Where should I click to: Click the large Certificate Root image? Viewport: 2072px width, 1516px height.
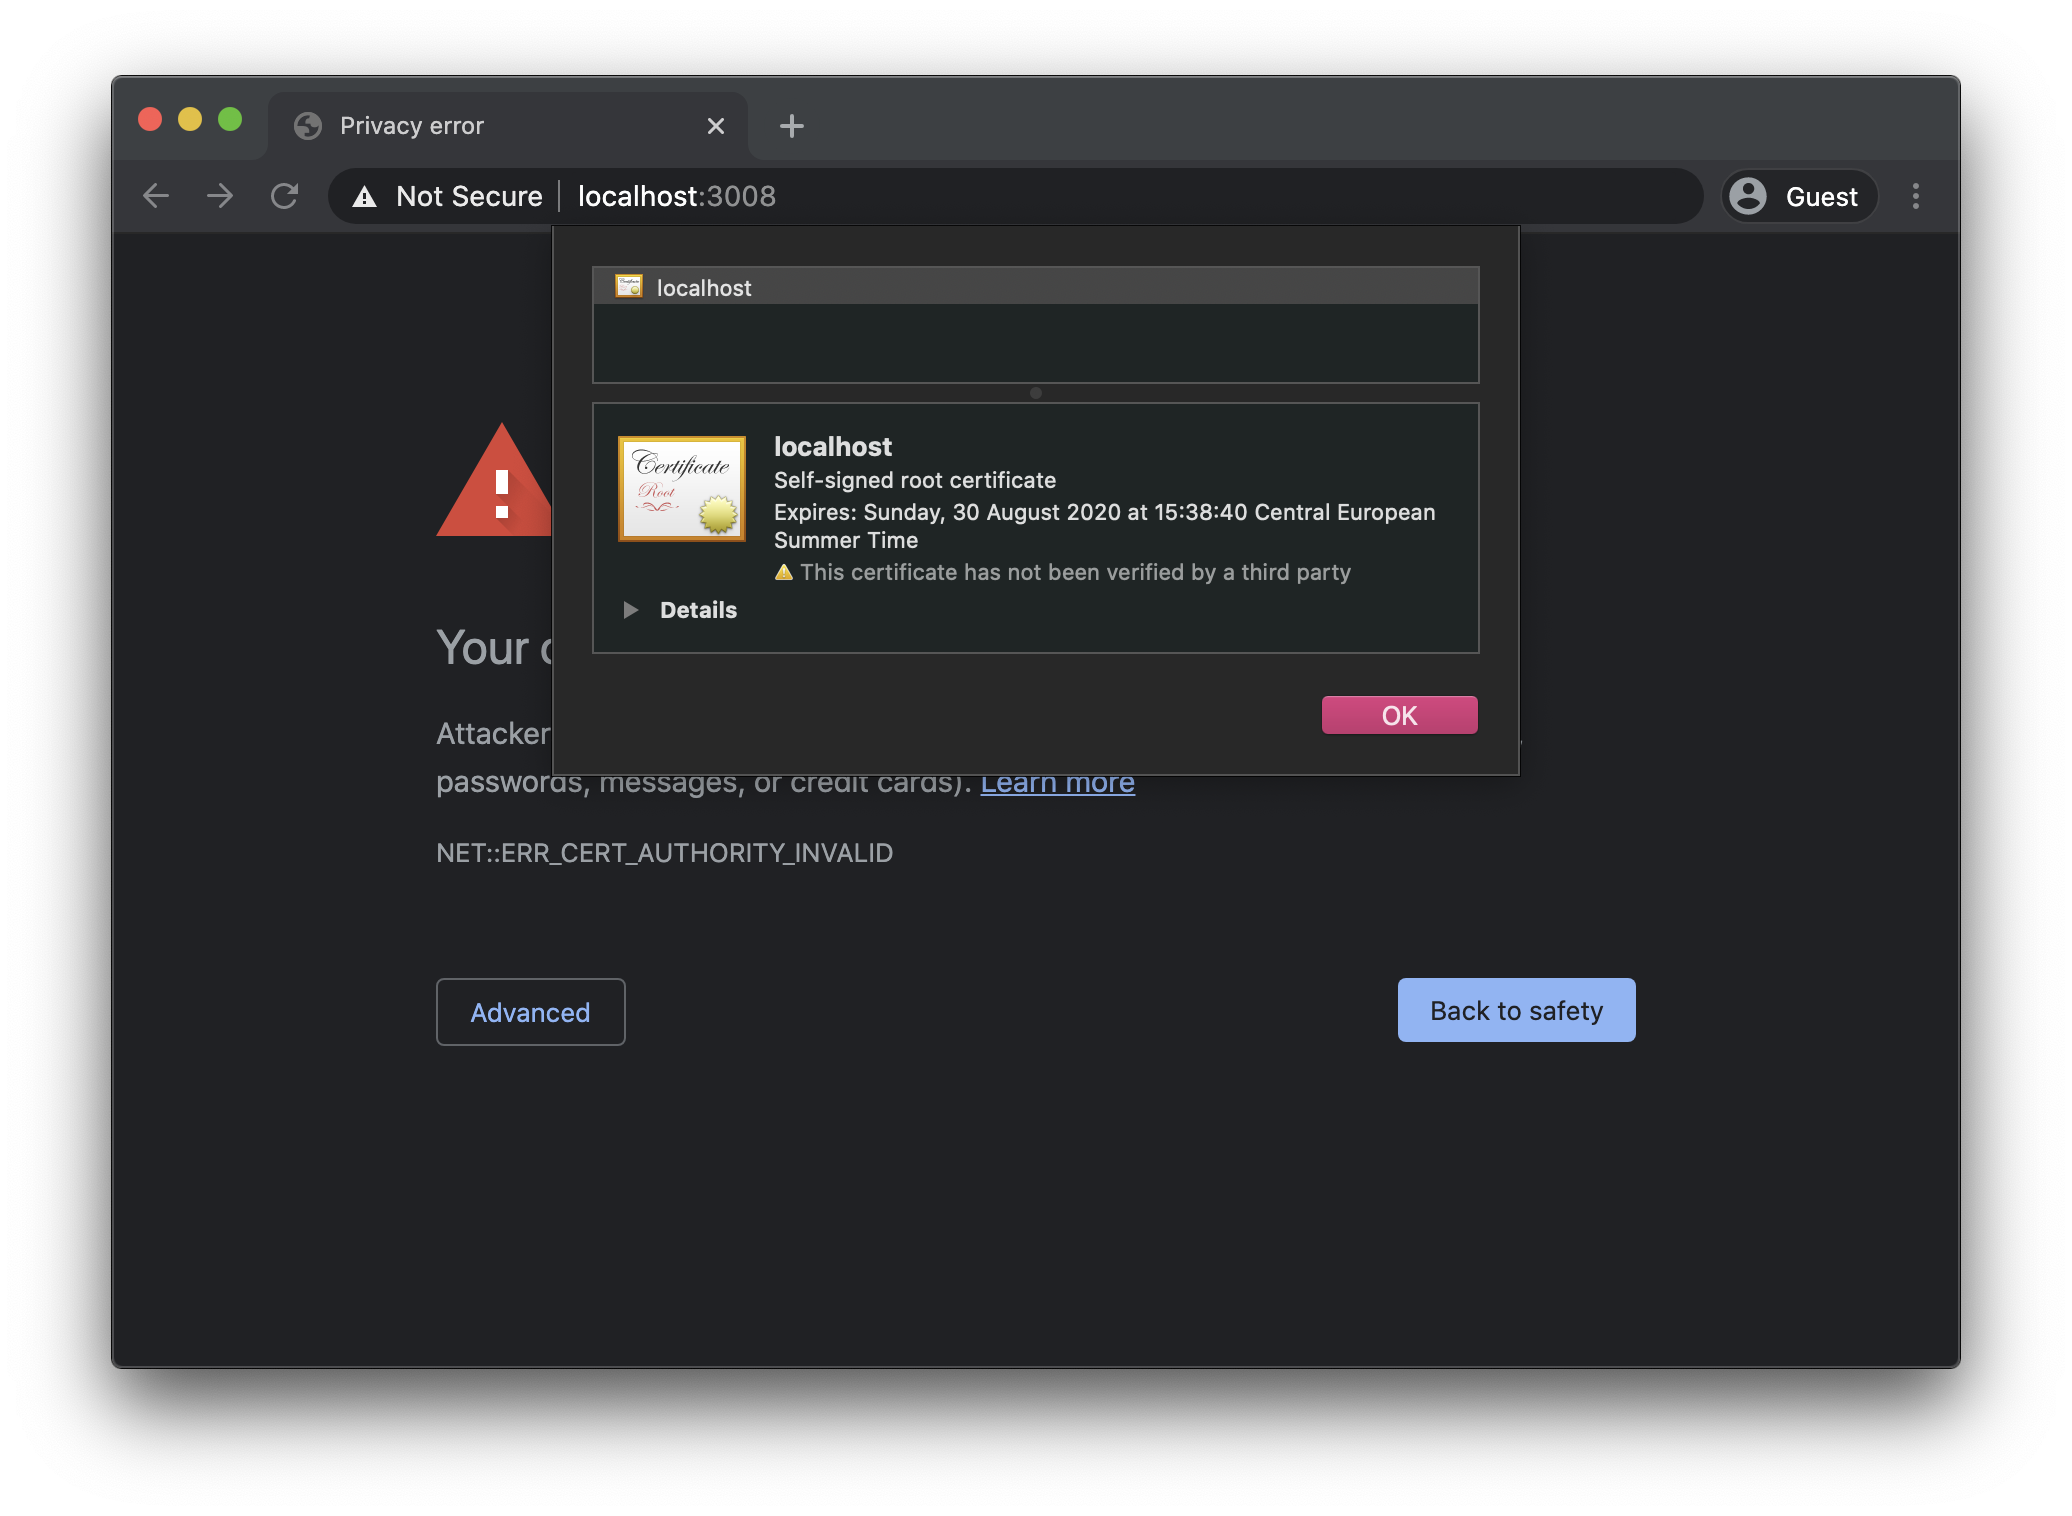pos(682,489)
